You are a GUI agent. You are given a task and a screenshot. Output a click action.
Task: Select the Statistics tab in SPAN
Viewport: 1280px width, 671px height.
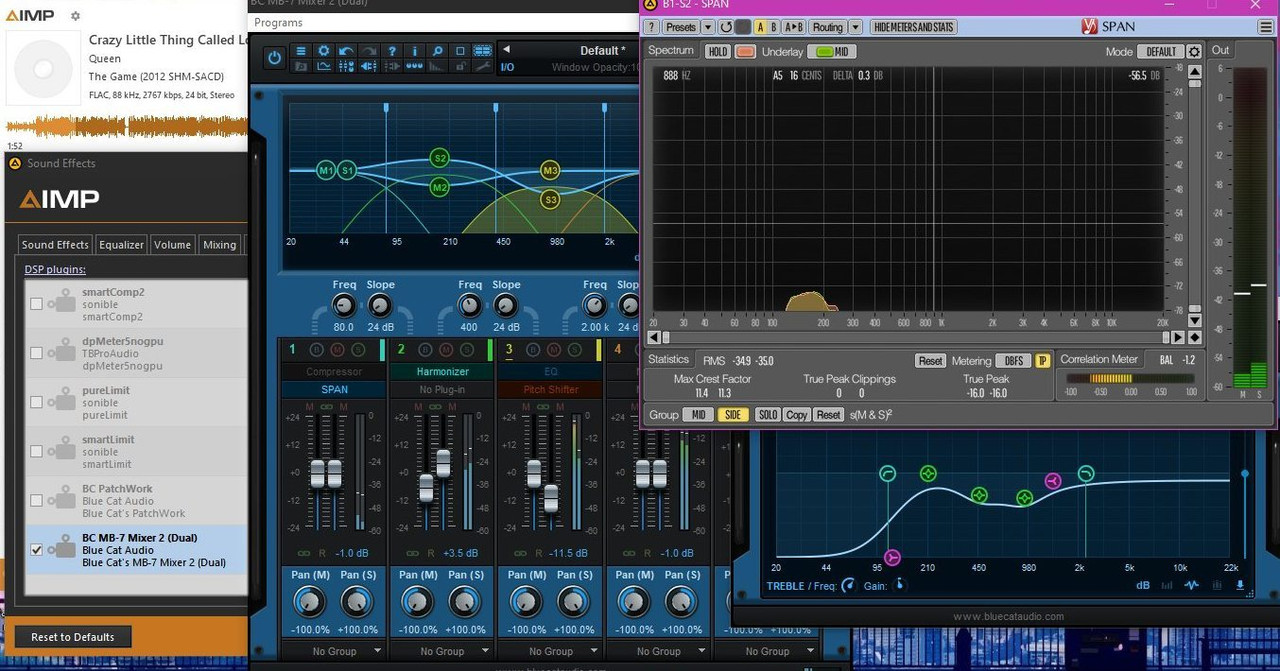[x=668, y=359]
